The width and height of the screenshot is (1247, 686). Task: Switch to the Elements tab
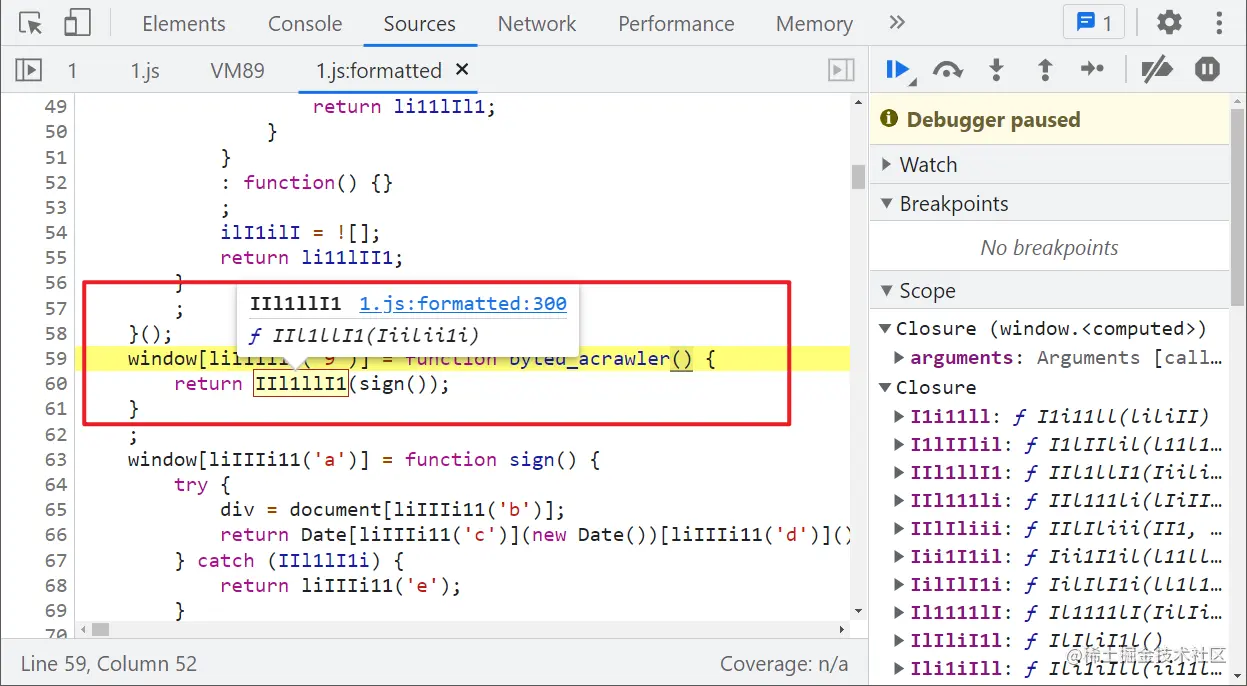pos(184,24)
